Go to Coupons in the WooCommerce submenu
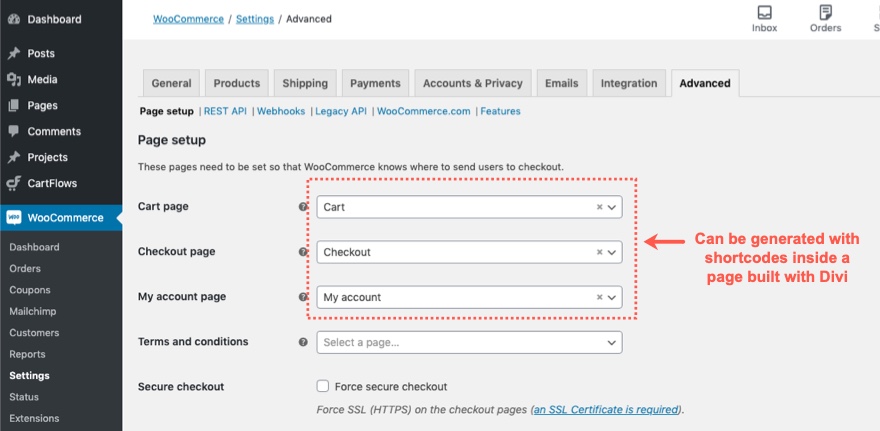Image resolution: width=880 pixels, height=431 pixels. pos(29,290)
